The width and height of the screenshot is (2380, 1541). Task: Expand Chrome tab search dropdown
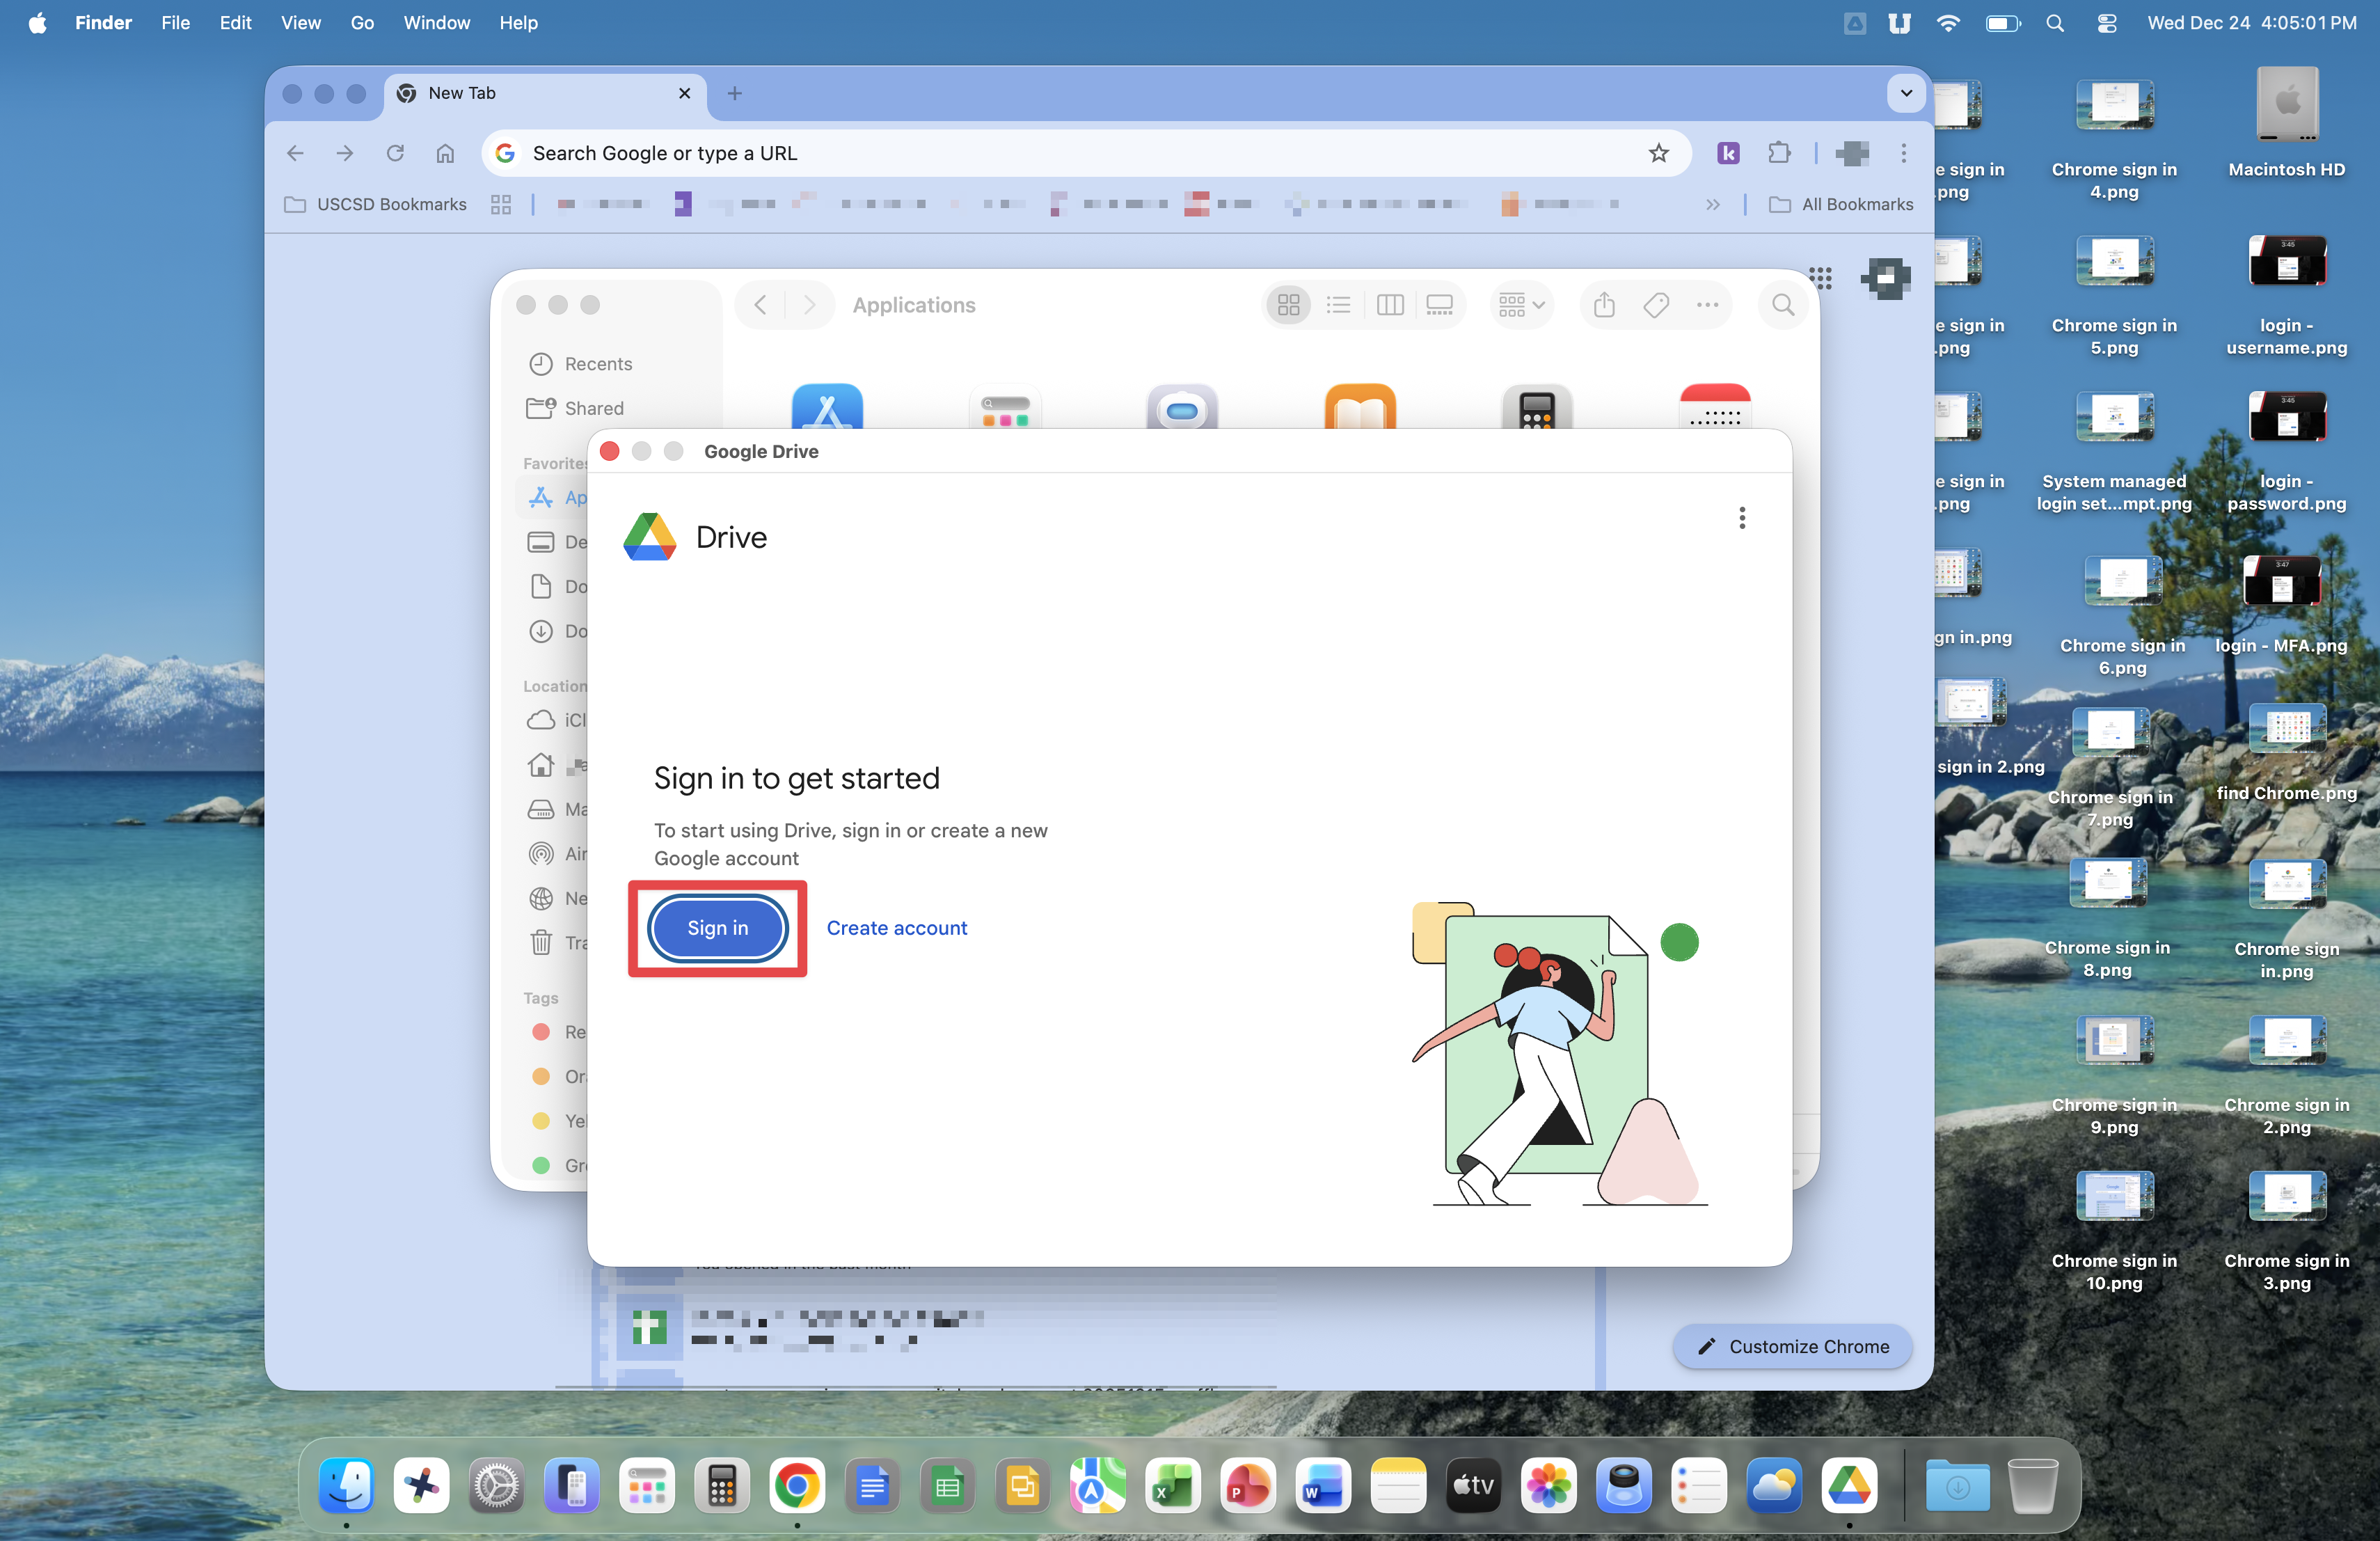(1906, 93)
